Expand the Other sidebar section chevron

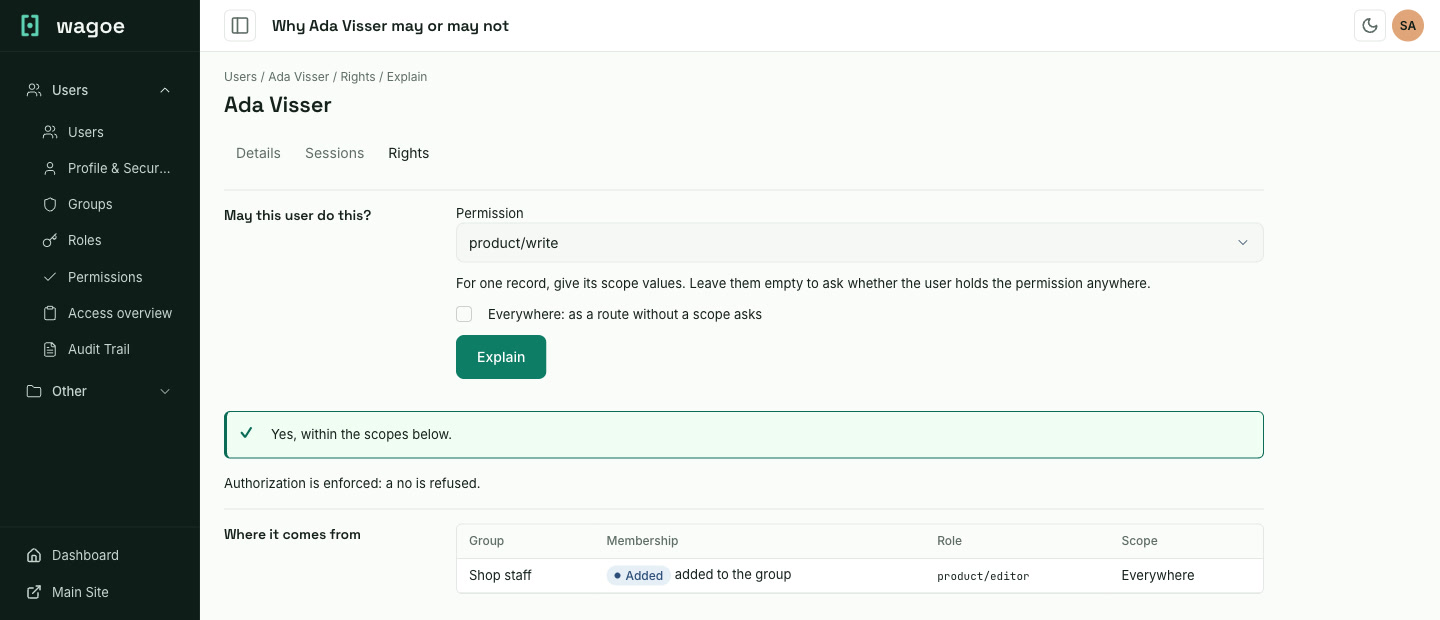tap(165, 391)
